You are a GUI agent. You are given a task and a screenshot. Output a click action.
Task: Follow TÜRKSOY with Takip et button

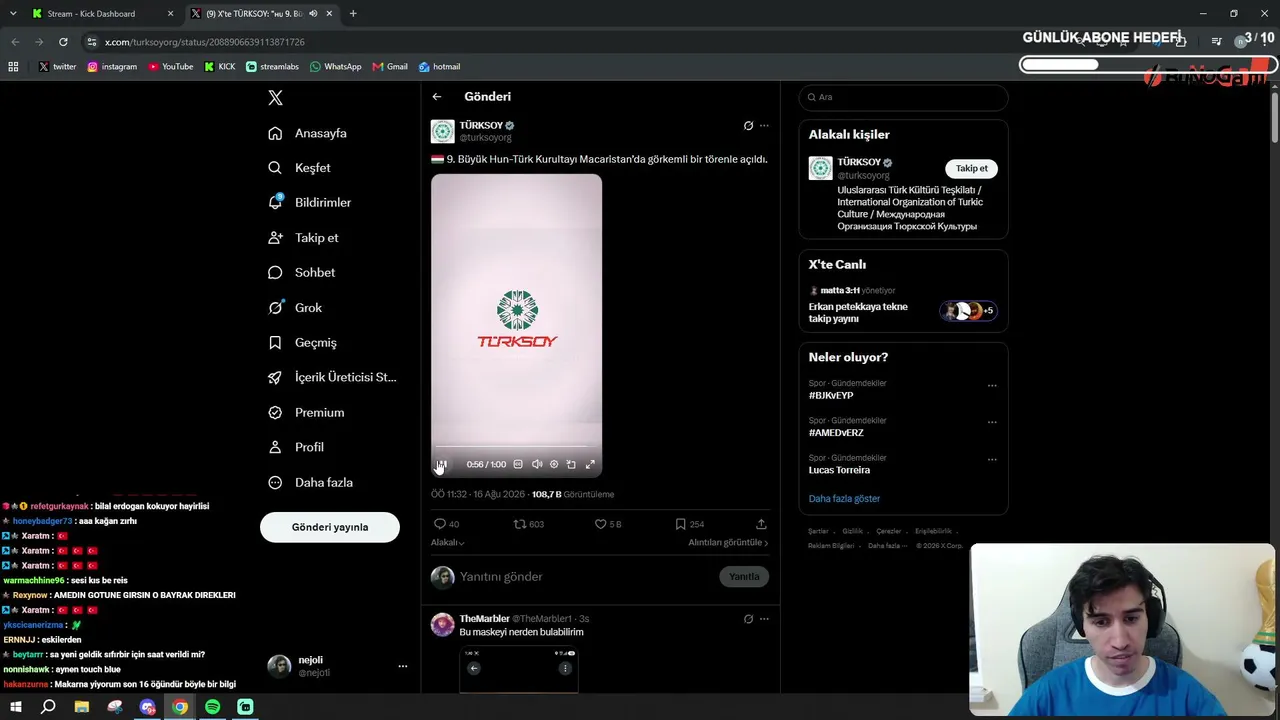971,168
